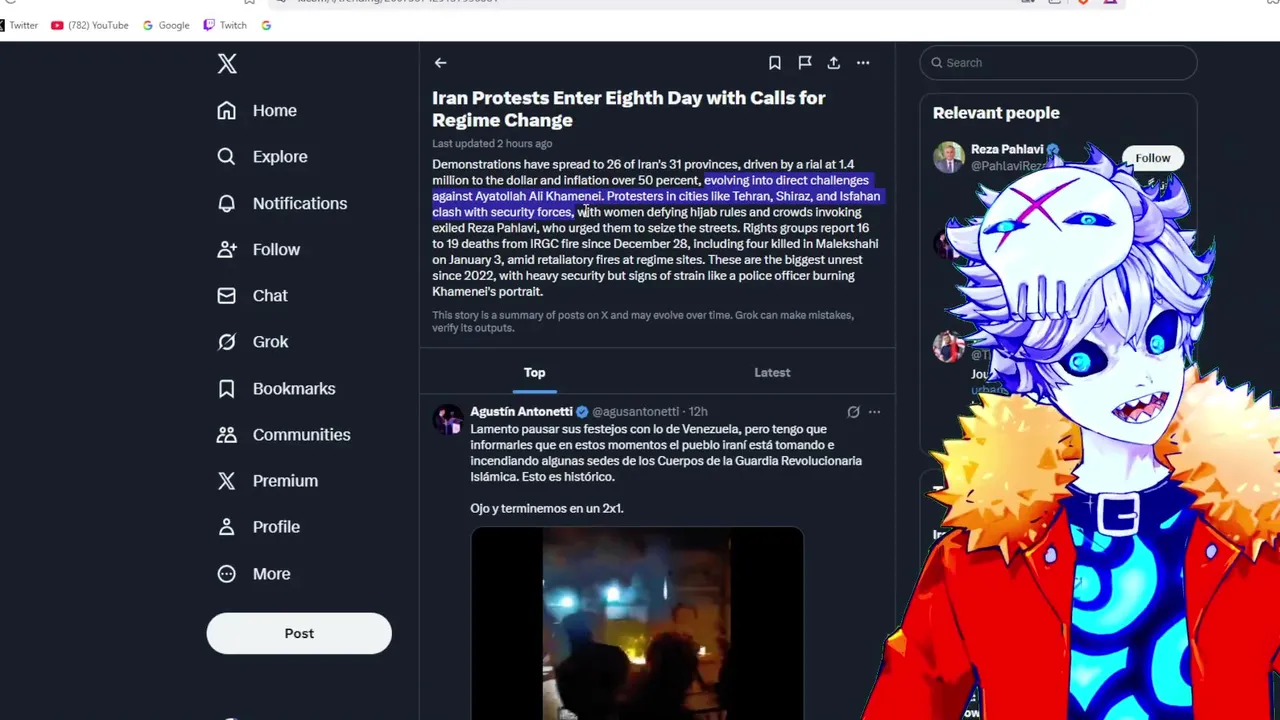Click the X logo icon
The image size is (1280, 720).
click(227, 64)
